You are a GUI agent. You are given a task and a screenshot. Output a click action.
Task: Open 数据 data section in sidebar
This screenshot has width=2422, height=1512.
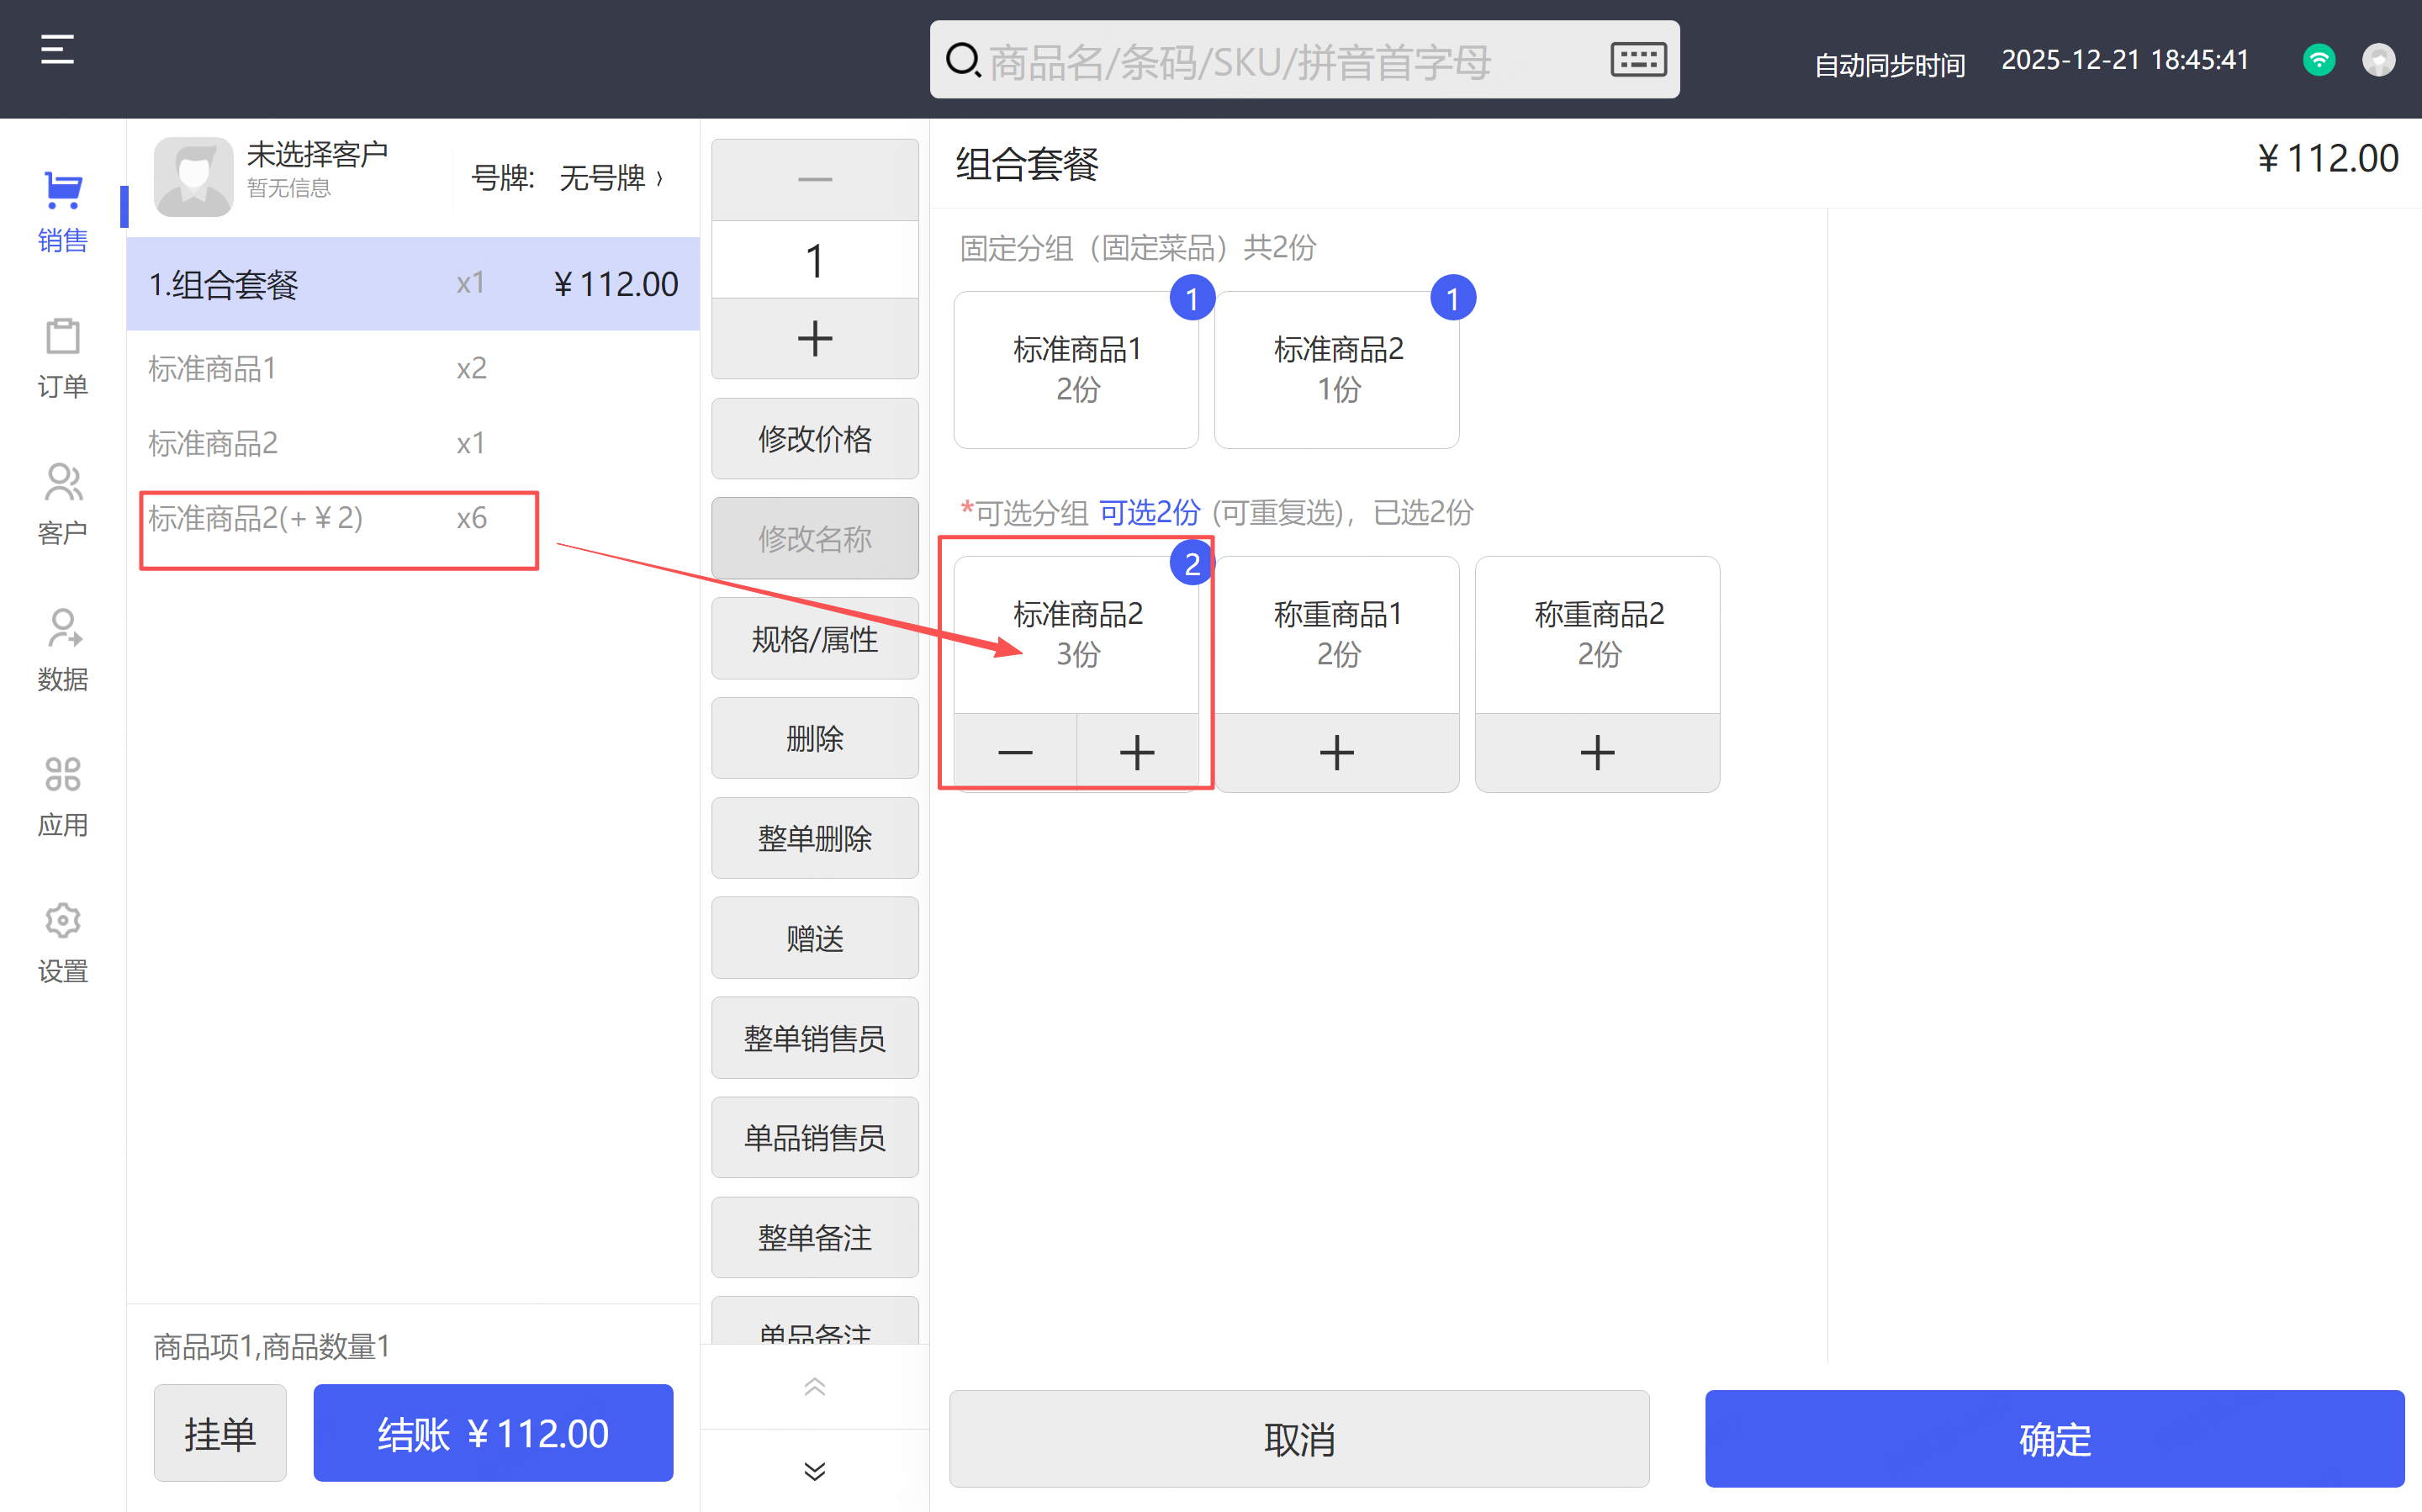pos(62,650)
